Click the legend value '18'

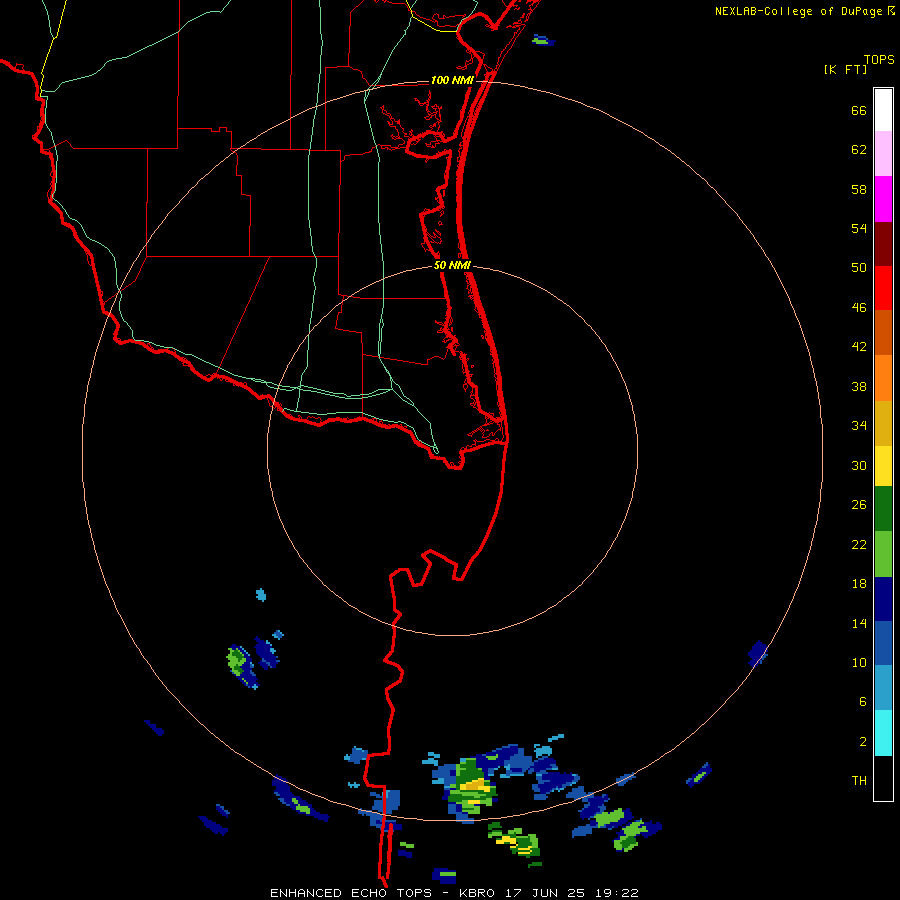[x=859, y=584]
